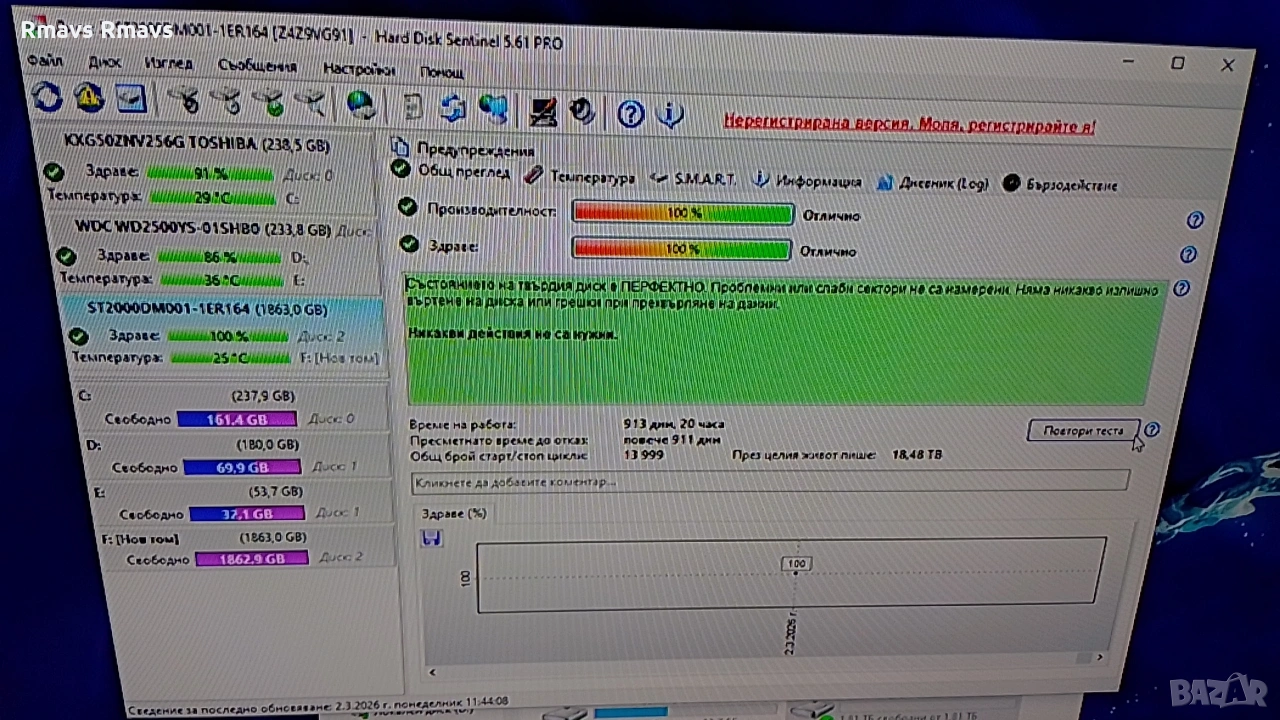Click the 100 data point on graph
The height and width of the screenshot is (720, 1280).
point(796,564)
